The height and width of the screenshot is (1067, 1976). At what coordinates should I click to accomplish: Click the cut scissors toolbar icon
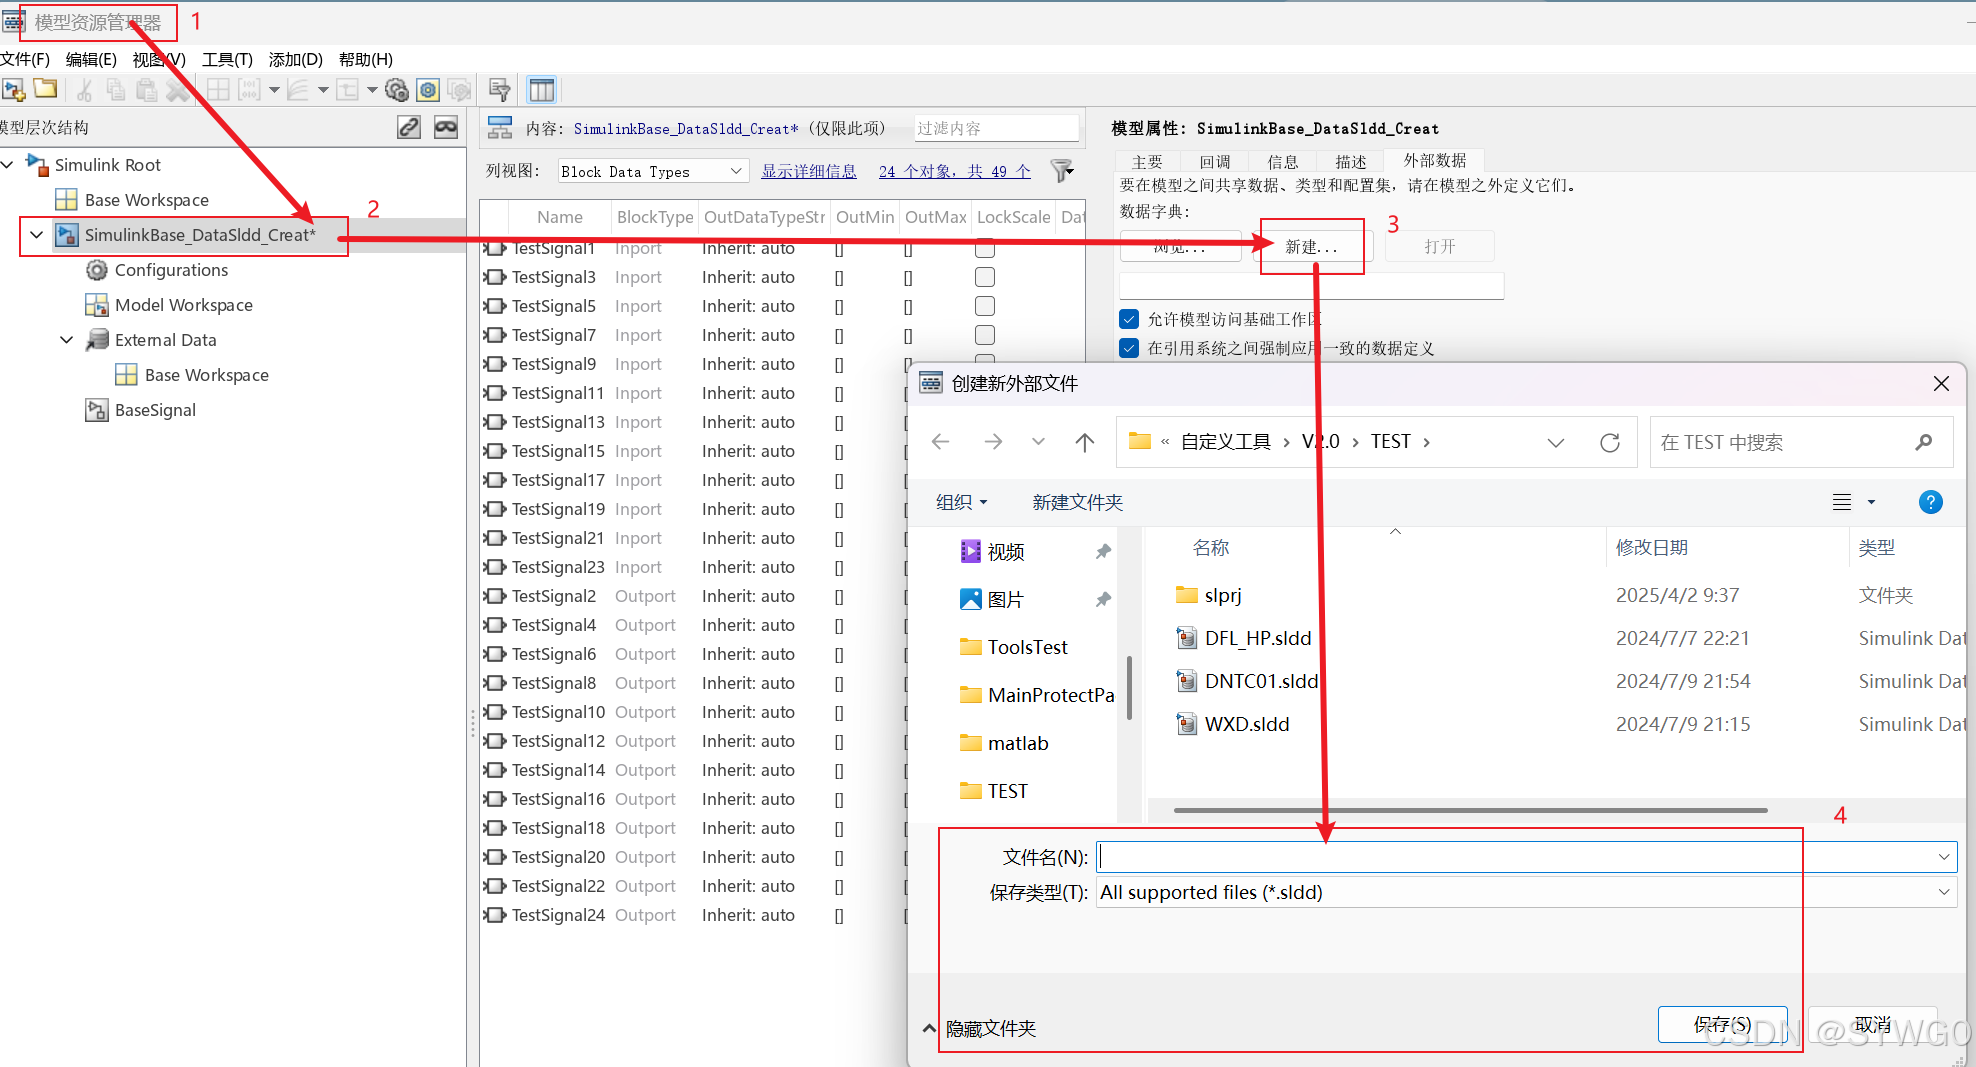85,90
